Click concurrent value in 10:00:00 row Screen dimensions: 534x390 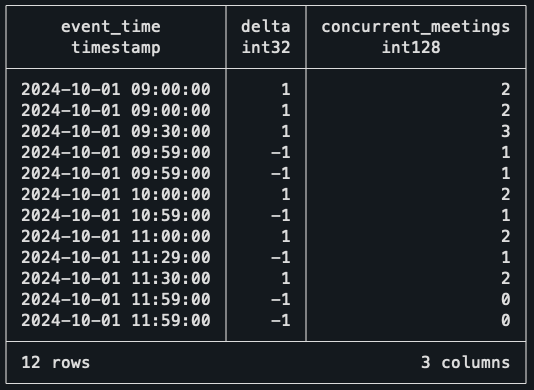506,194
